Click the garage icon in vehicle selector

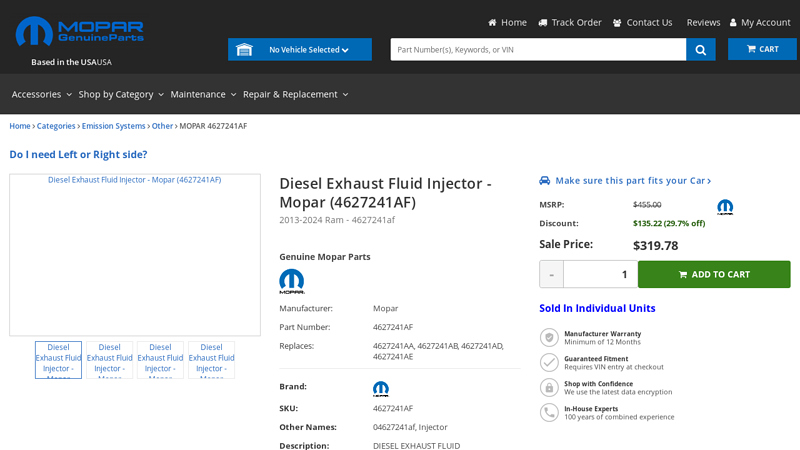[x=244, y=49]
